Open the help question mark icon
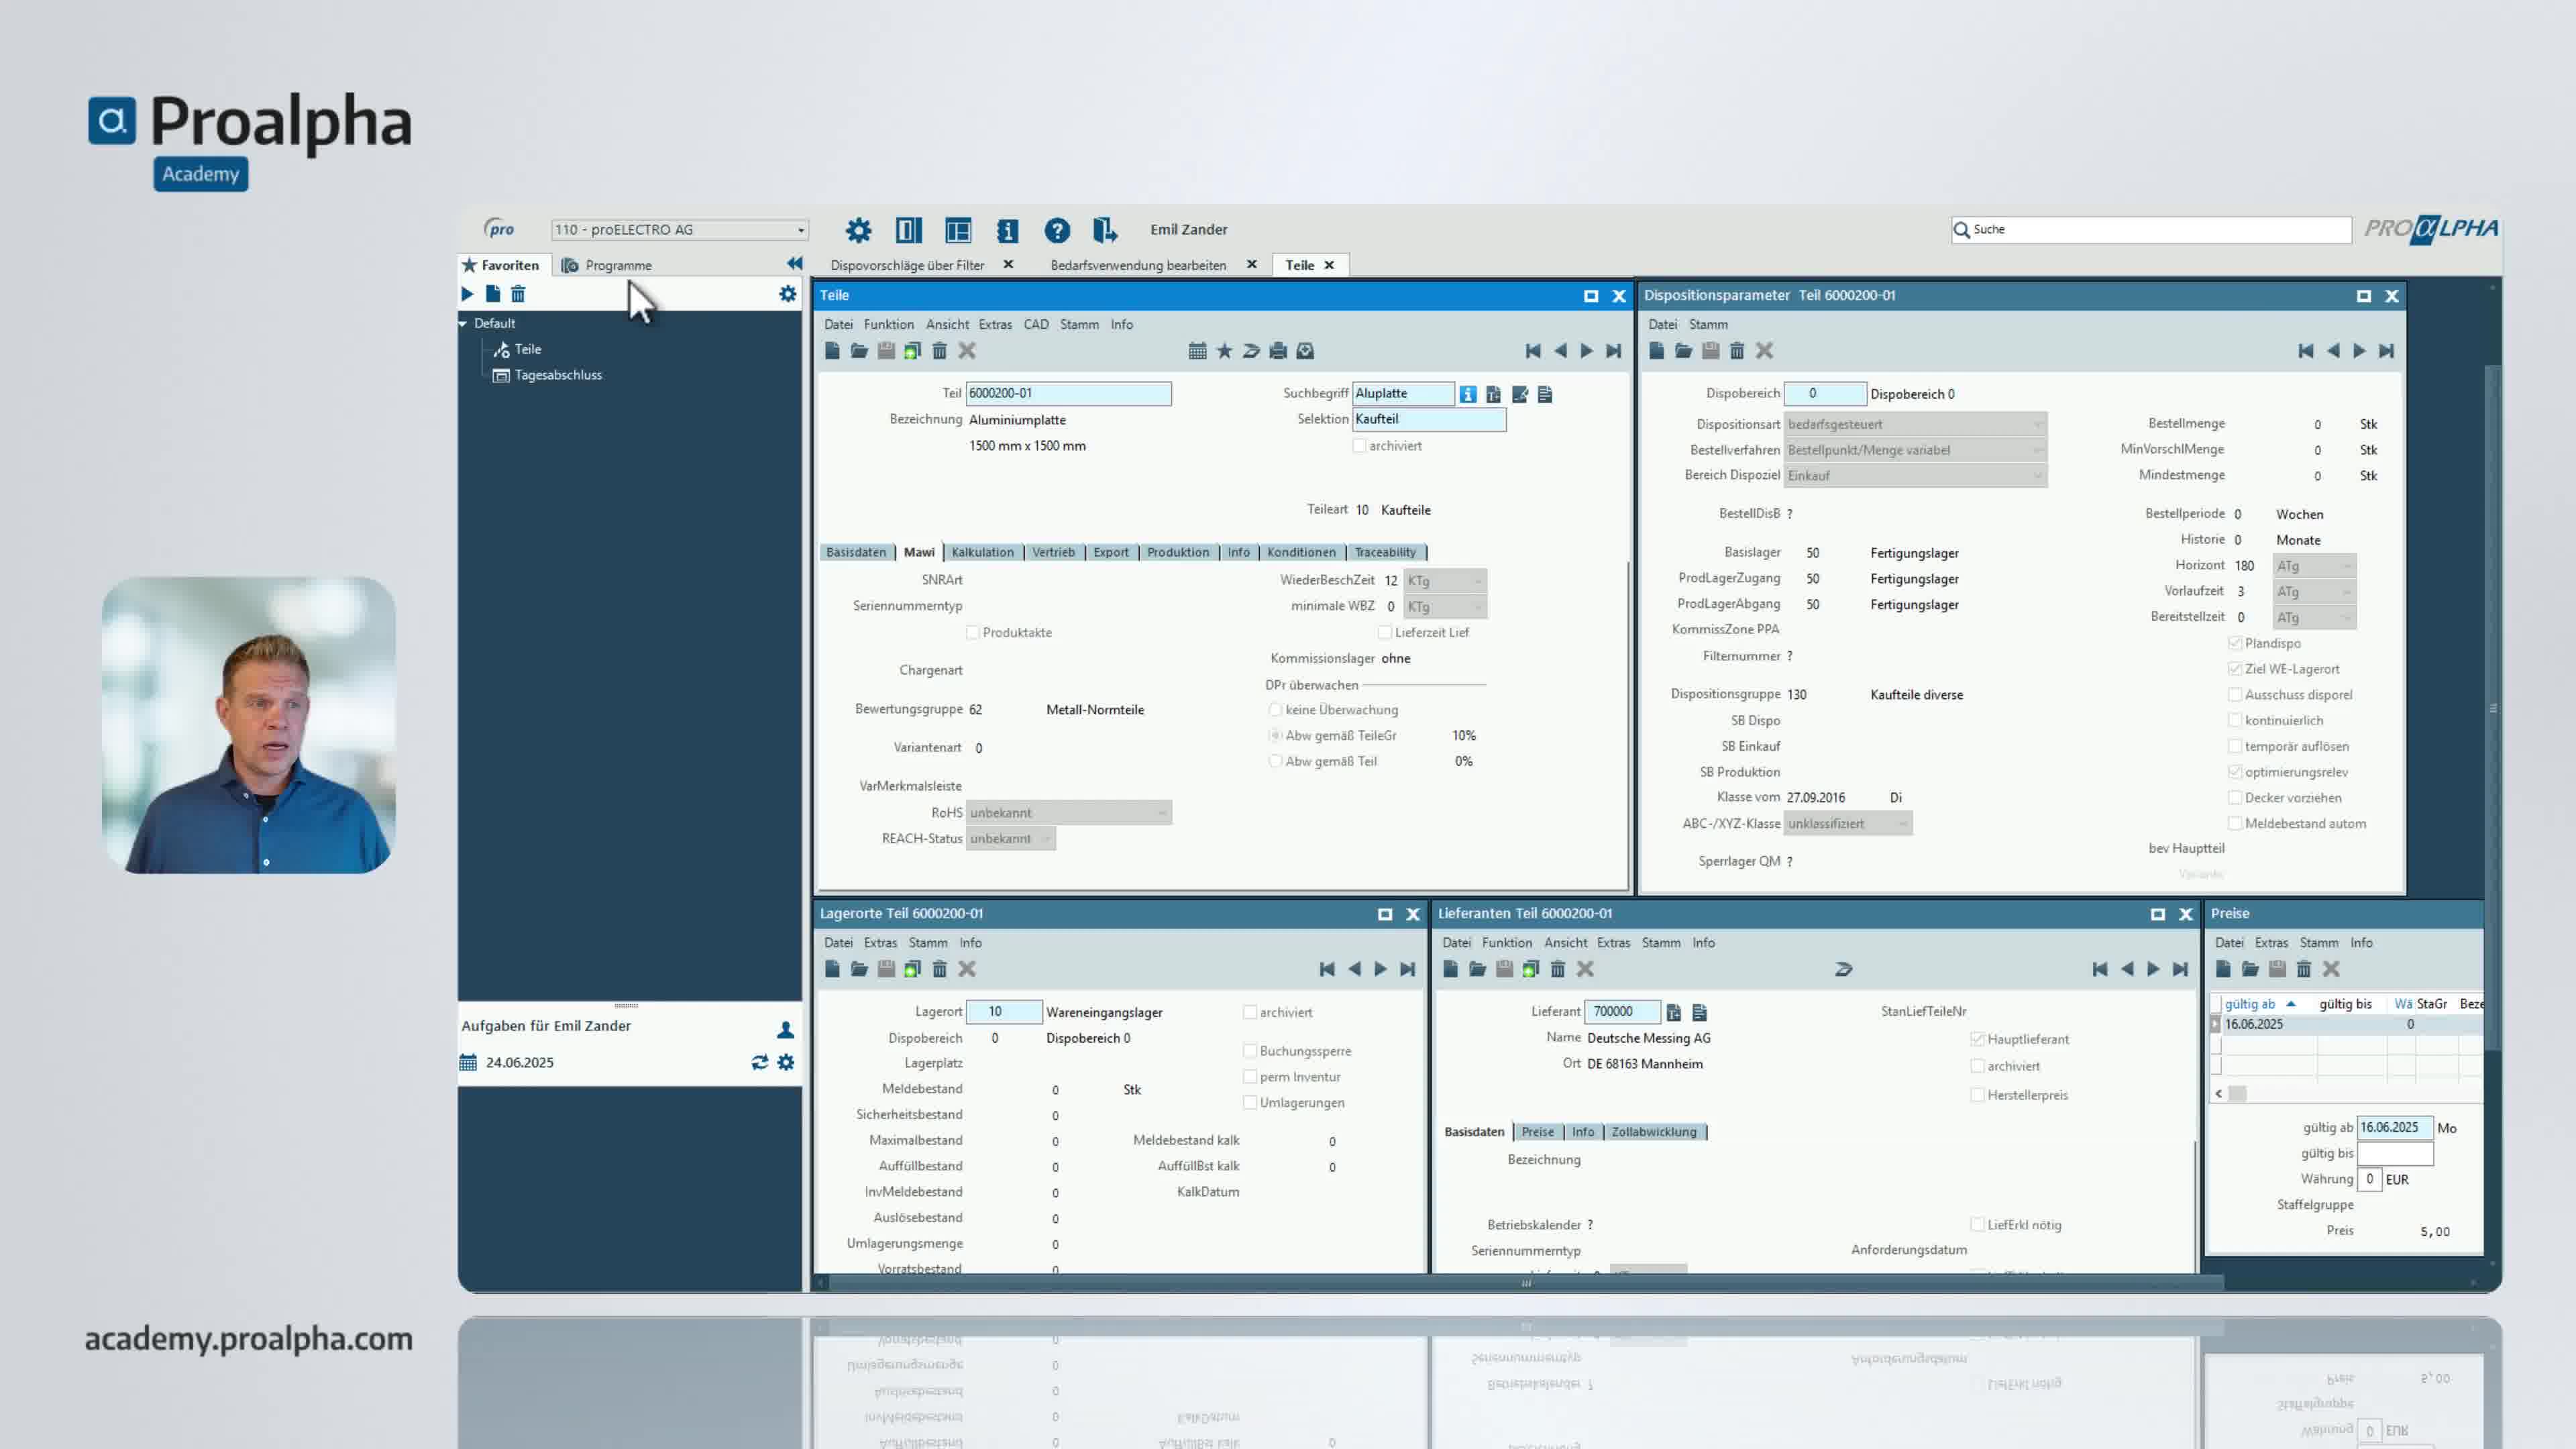The width and height of the screenshot is (2576, 1449). pos(1056,230)
